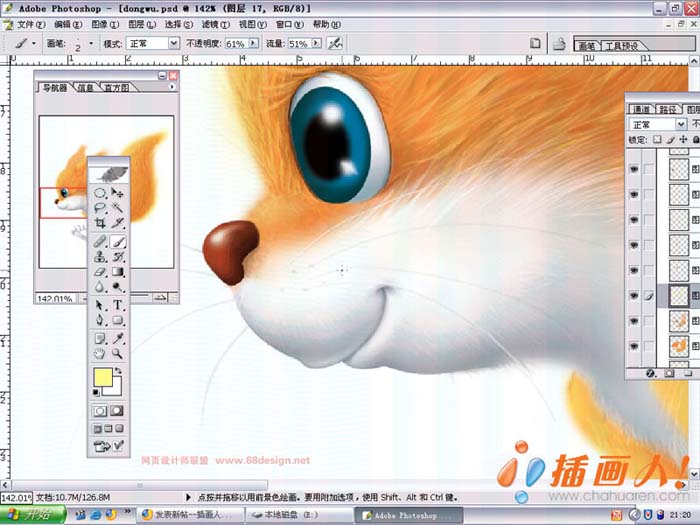The height and width of the screenshot is (525, 700).
Task: Select the History Brush tool
Action: [x=117, y=257]
